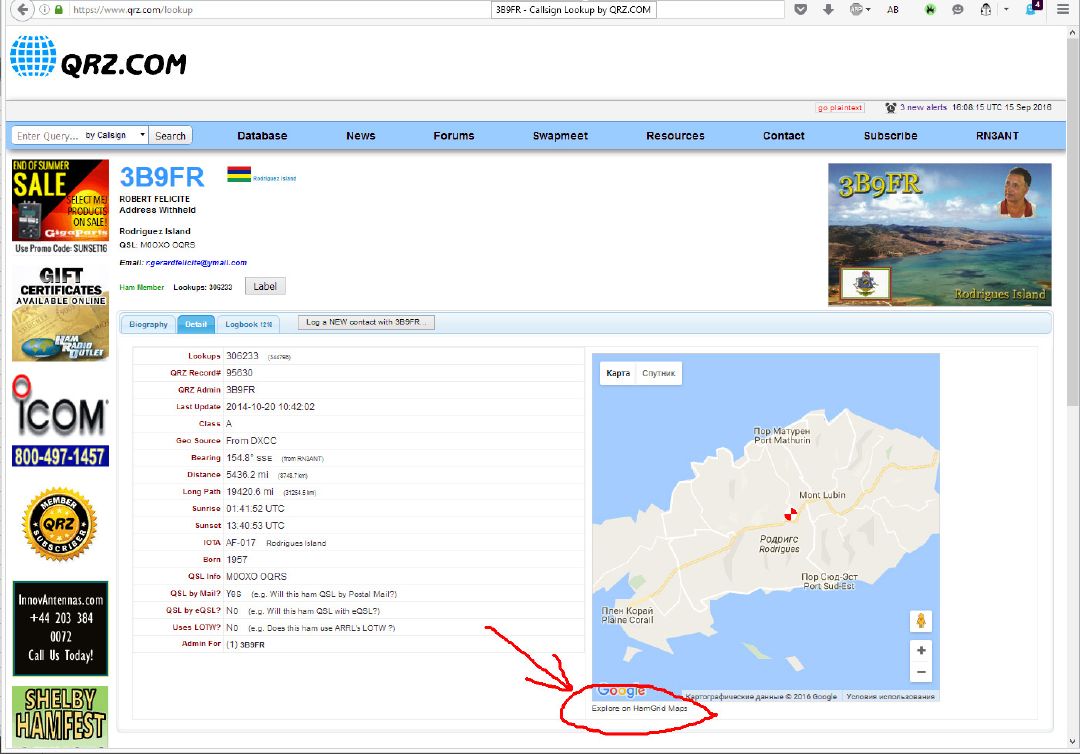Click 'Log a NEW contact with 3B9FR' button
The image size is (1080, 754).
tap(366, 322)
